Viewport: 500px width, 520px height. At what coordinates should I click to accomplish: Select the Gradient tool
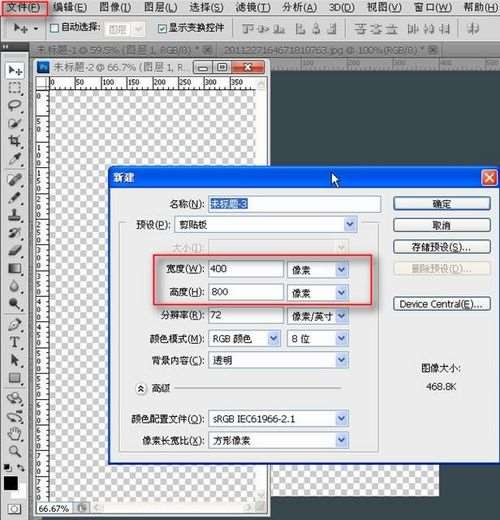click(15, 269)
